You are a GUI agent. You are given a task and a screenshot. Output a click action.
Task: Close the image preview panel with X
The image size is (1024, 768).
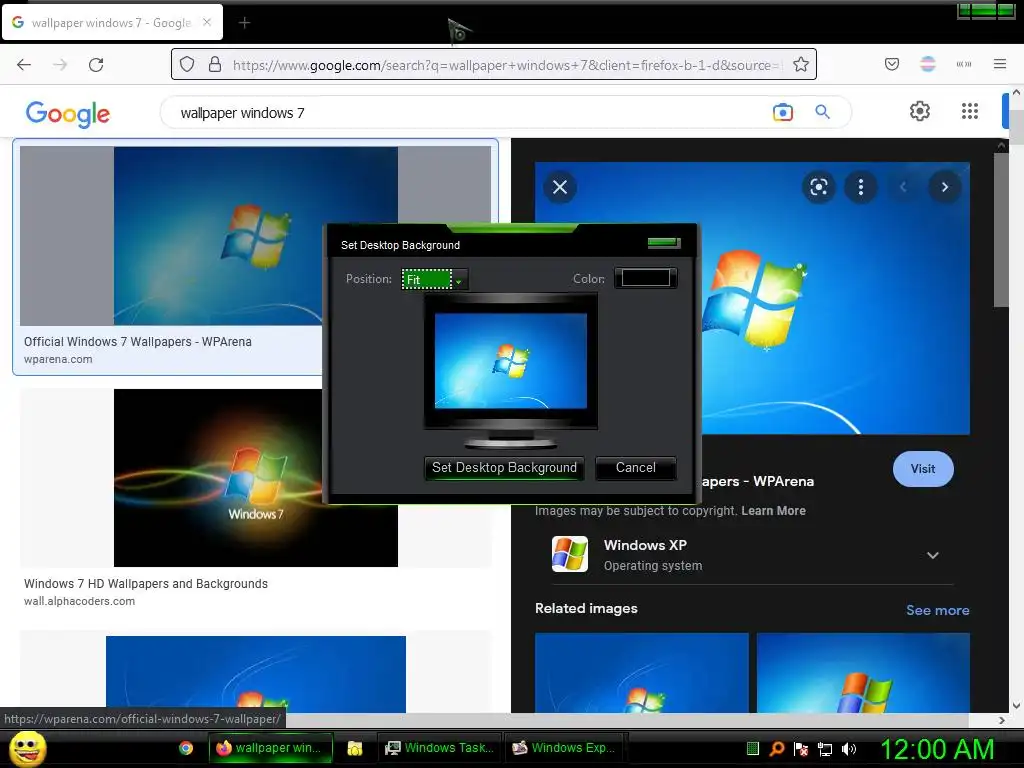point(560,187)
